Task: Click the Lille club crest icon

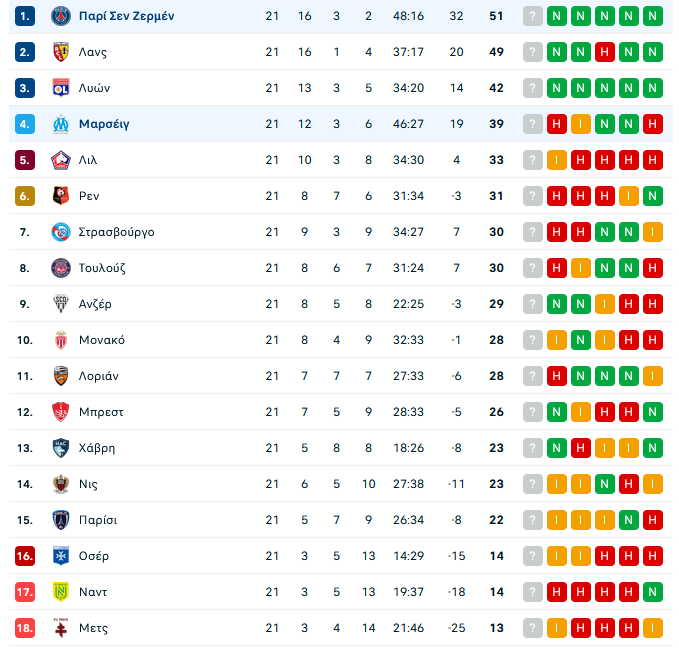Action: 61,160
